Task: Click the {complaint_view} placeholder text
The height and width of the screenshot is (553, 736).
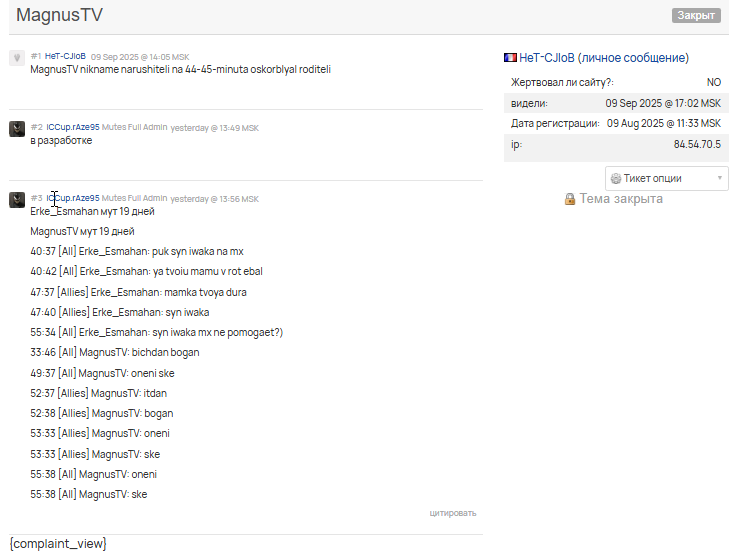Action: pos(58,544)
